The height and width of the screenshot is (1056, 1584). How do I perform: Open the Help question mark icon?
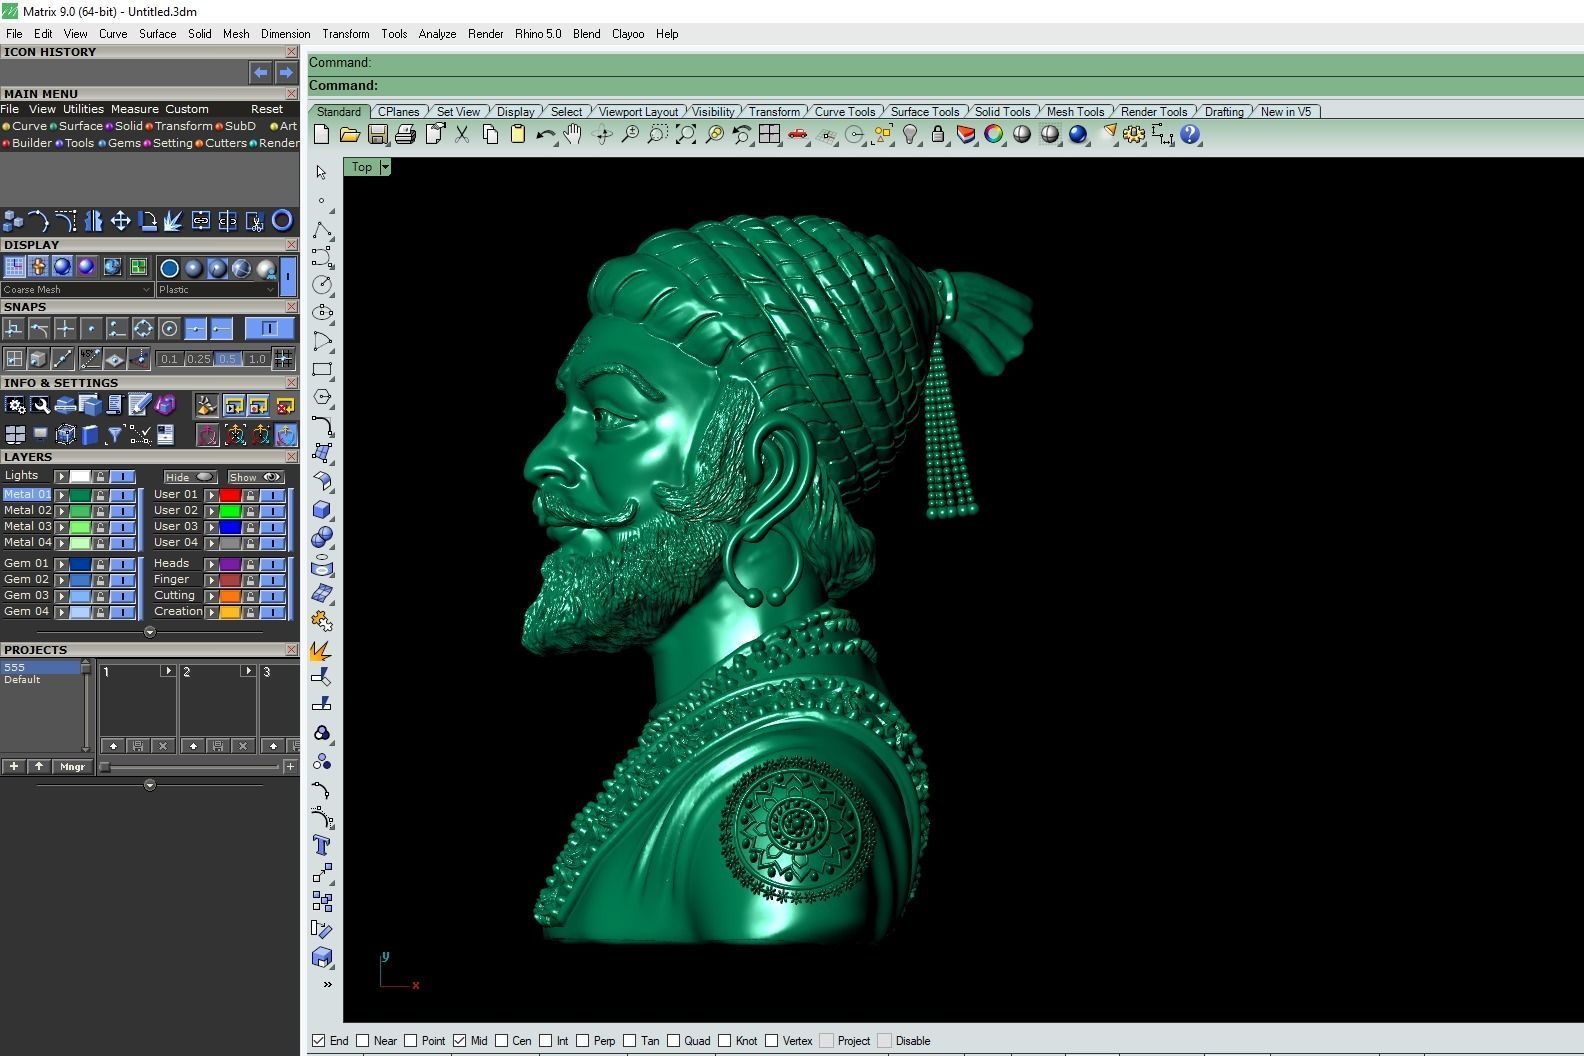point(1190,135)
